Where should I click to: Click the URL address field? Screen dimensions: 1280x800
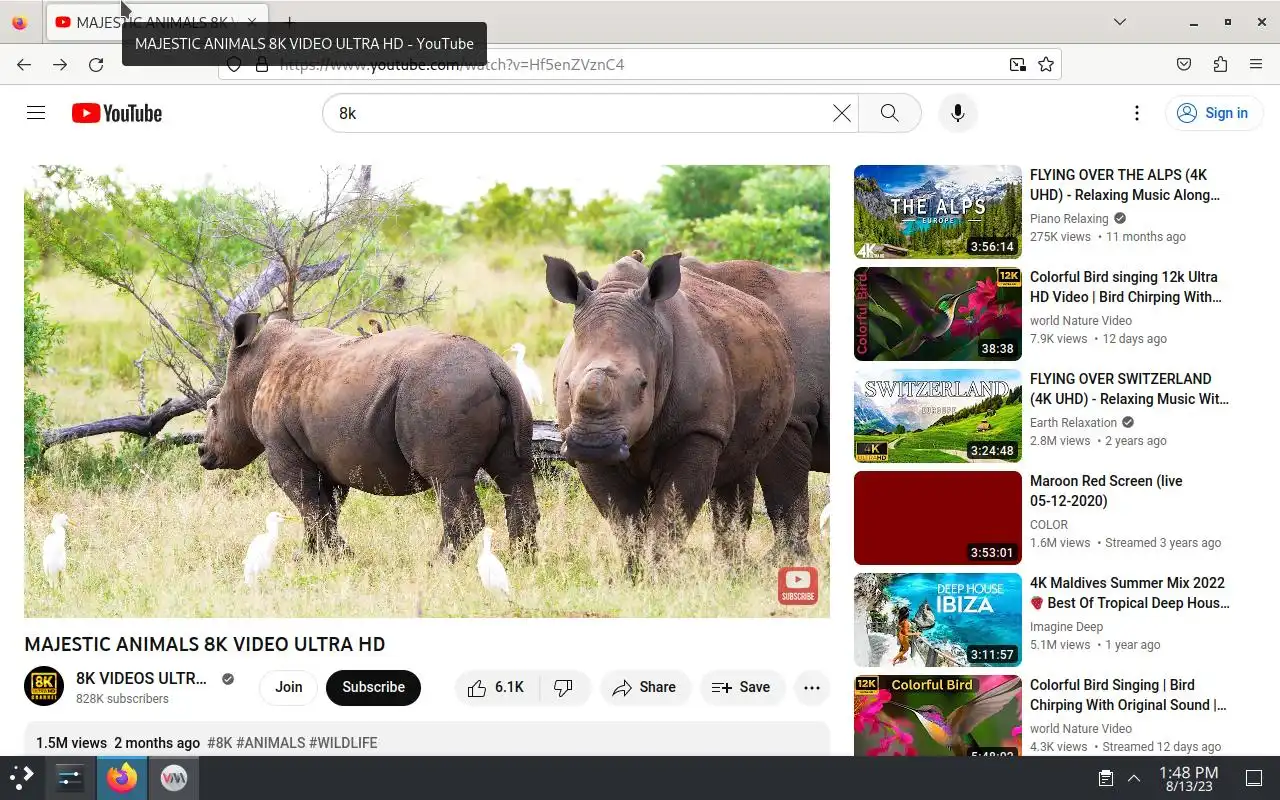[640, 65]
